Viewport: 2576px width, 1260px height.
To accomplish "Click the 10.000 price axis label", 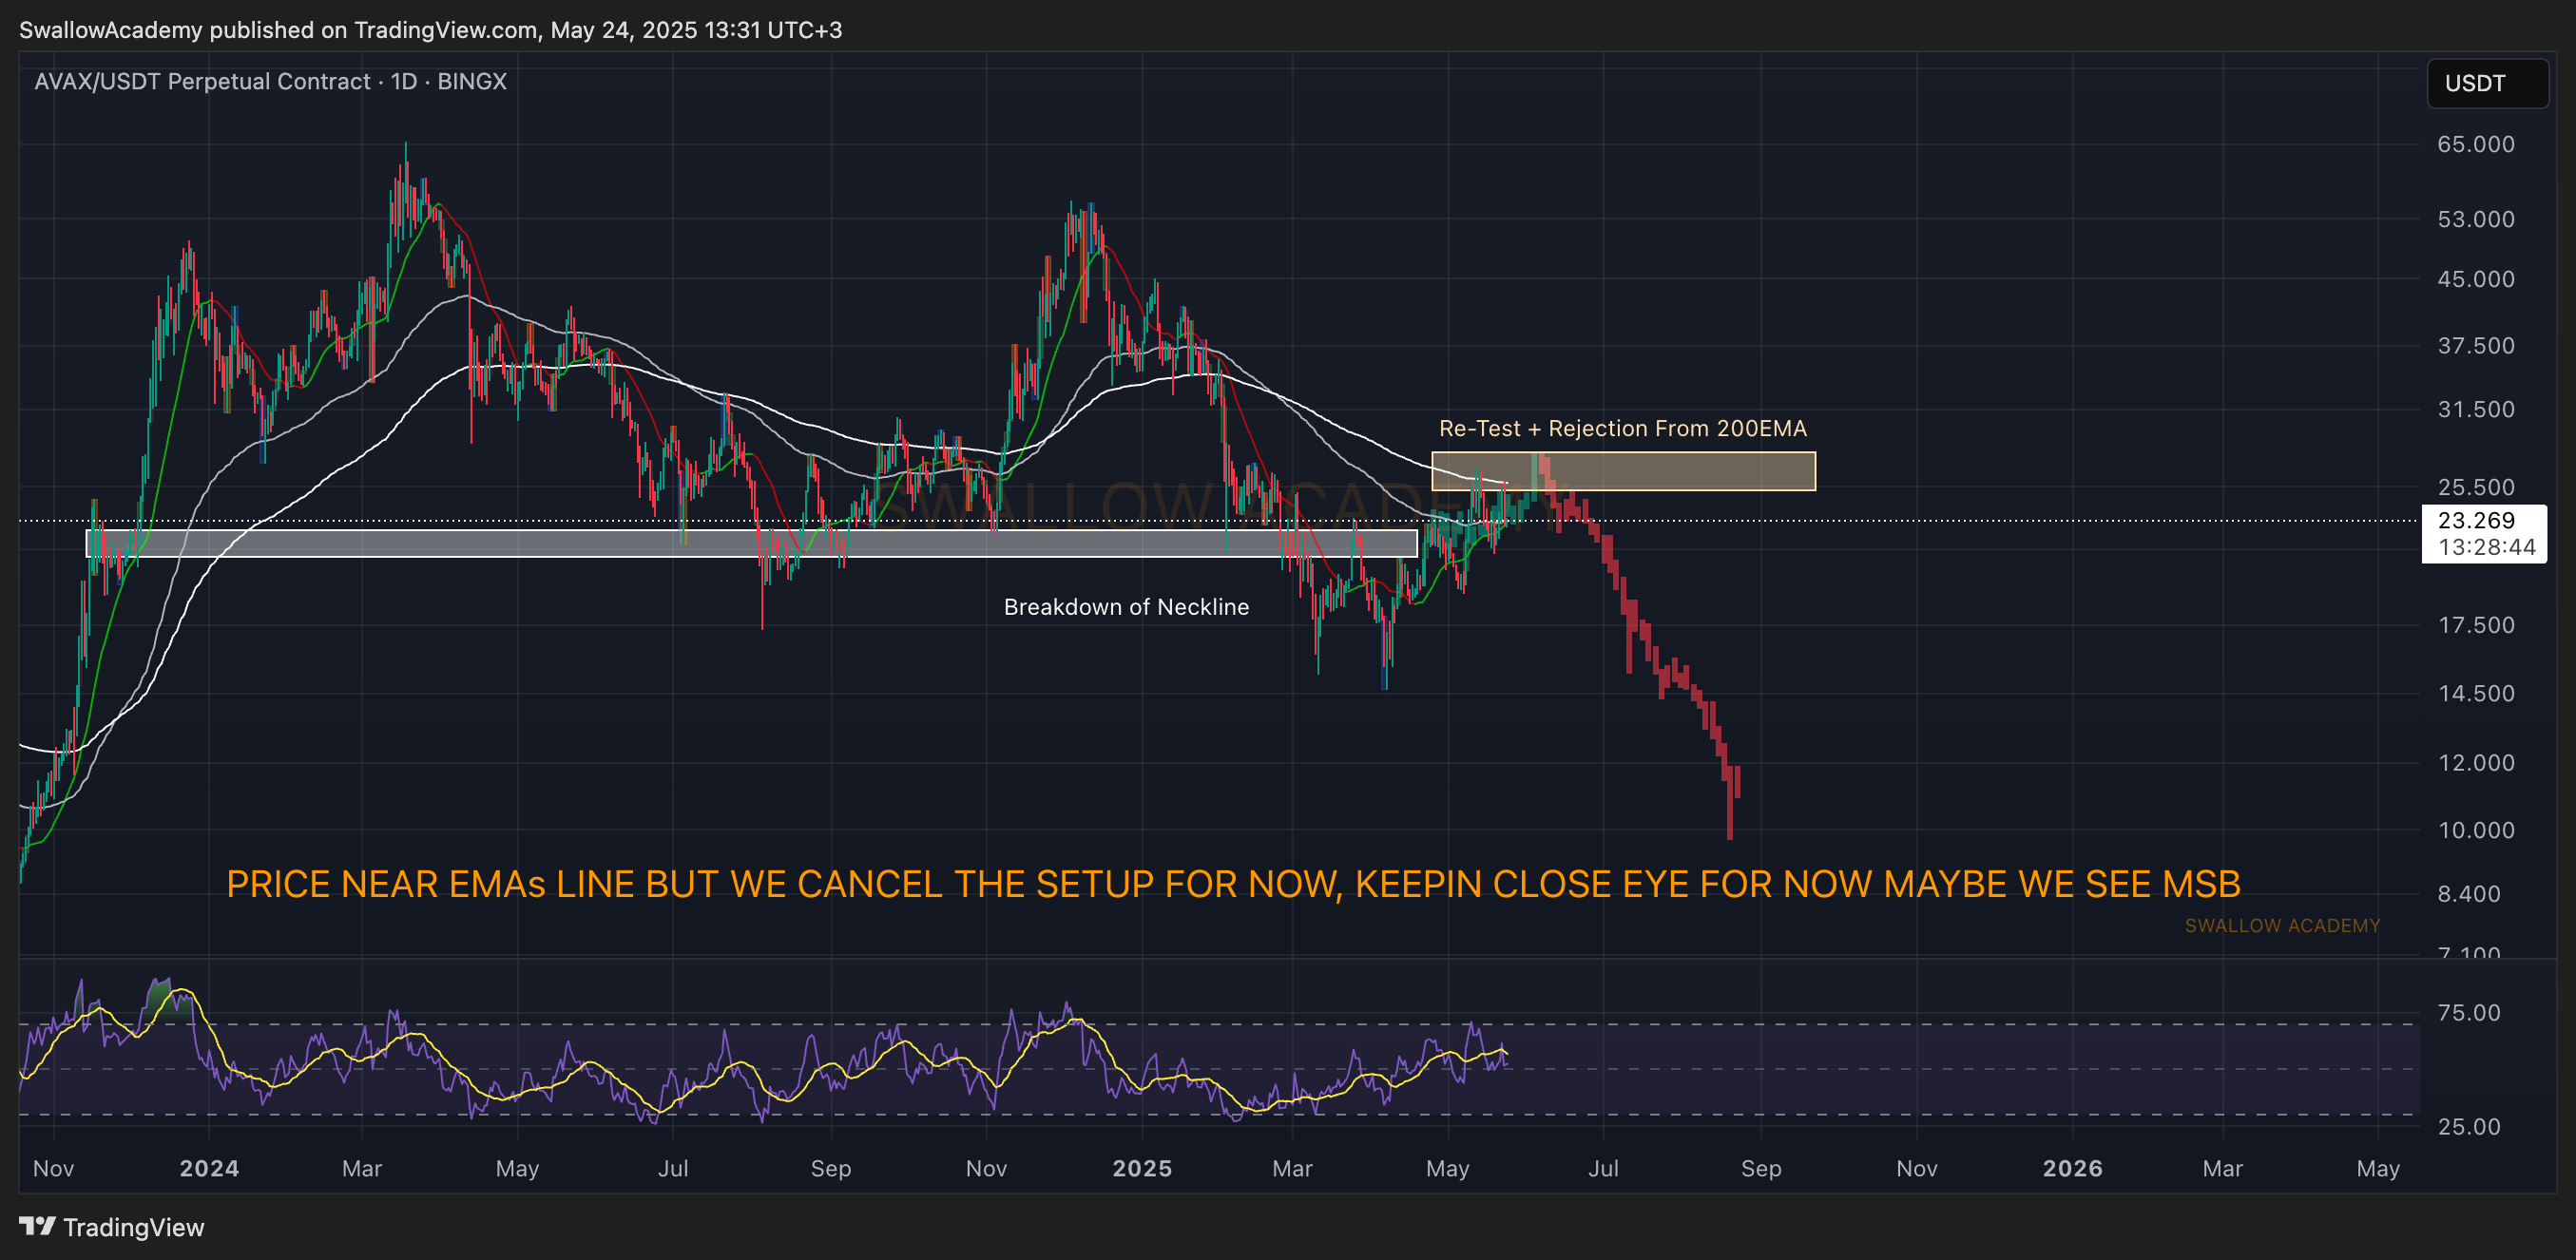I will [x=2475, y=830].
